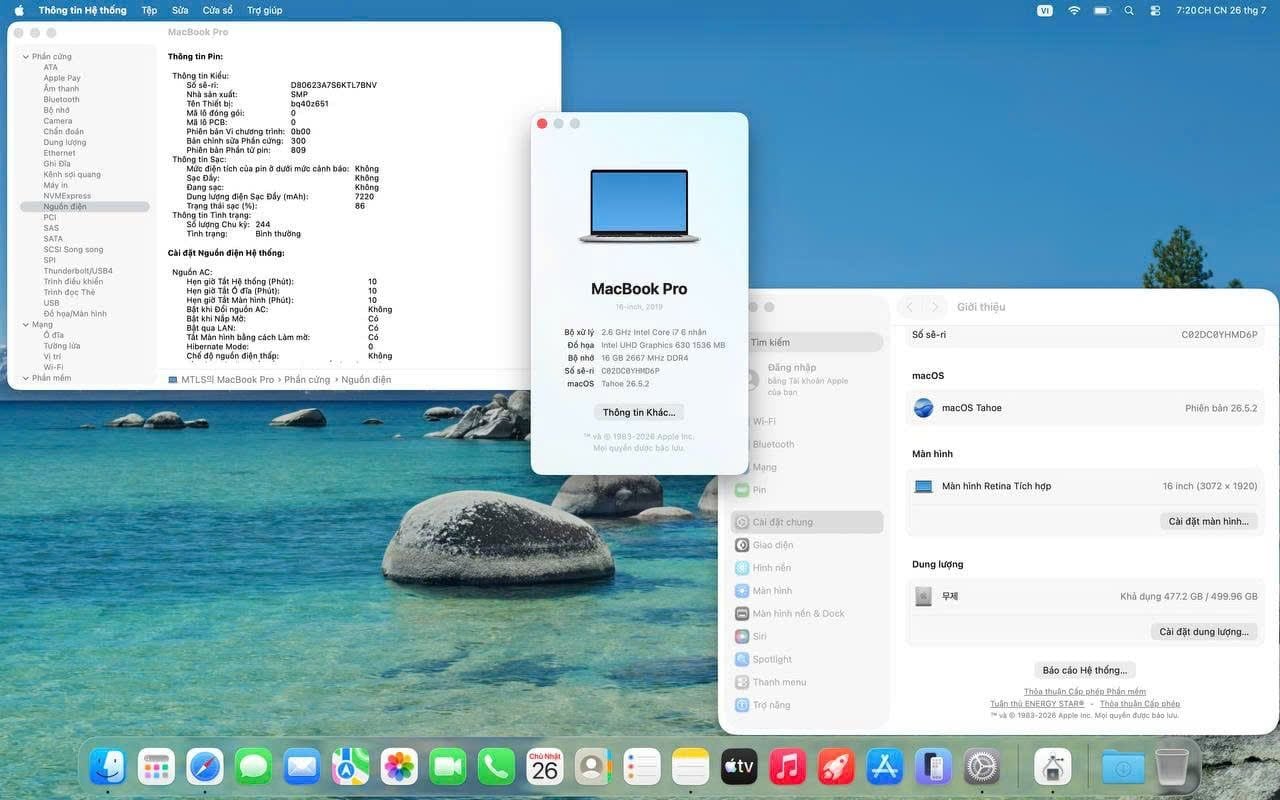Image resolution: width=1280 pixels, height=800 pixels.
Task: Click Phần cứng in the bottom path bar
Action: [307, 380]
